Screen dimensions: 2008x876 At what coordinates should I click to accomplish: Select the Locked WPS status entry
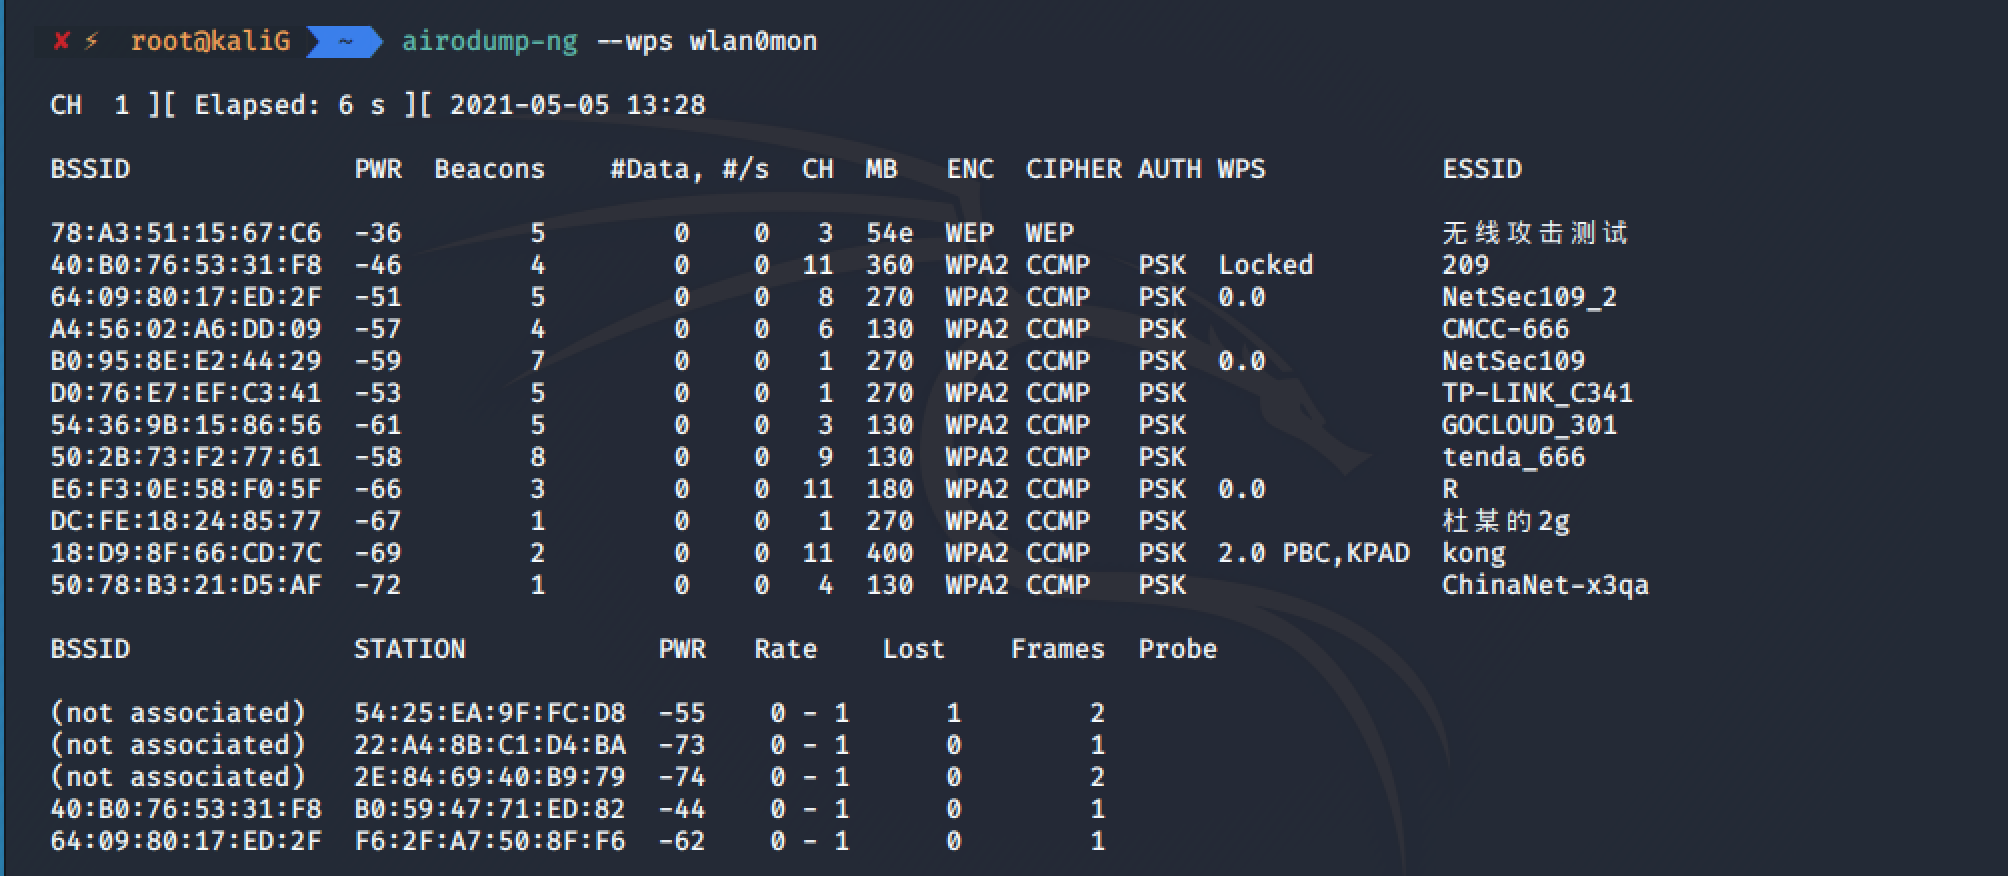[x=1265, y=265]
